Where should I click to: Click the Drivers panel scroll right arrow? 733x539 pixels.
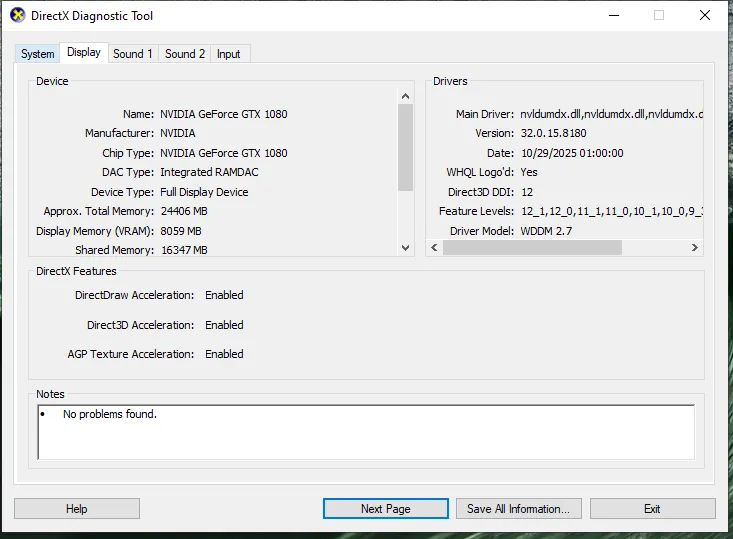coord(696,247)
